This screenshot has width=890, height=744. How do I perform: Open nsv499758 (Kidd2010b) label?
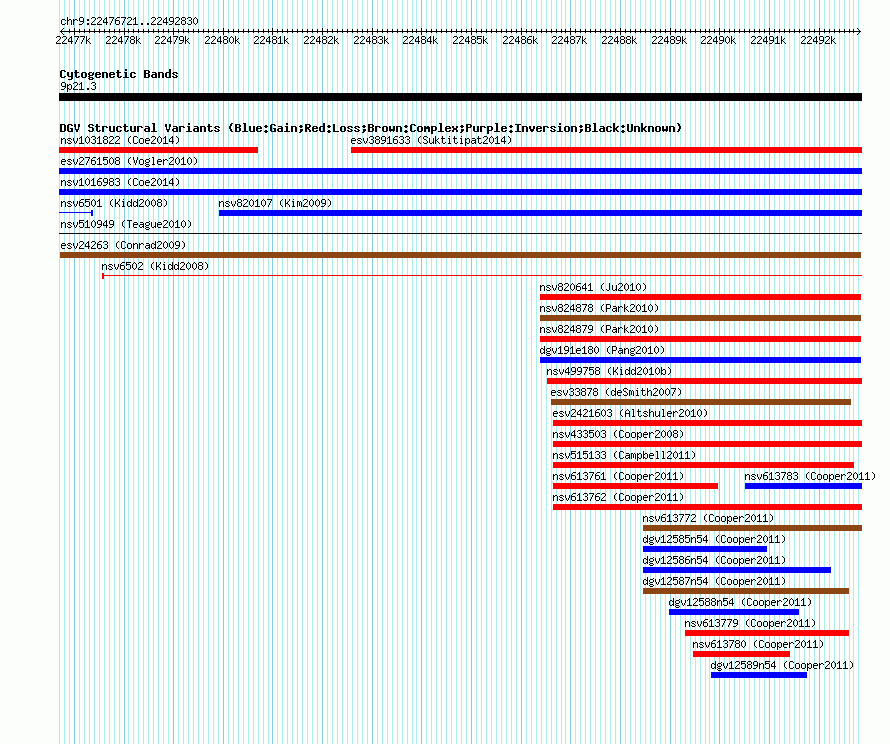[609, 371]
